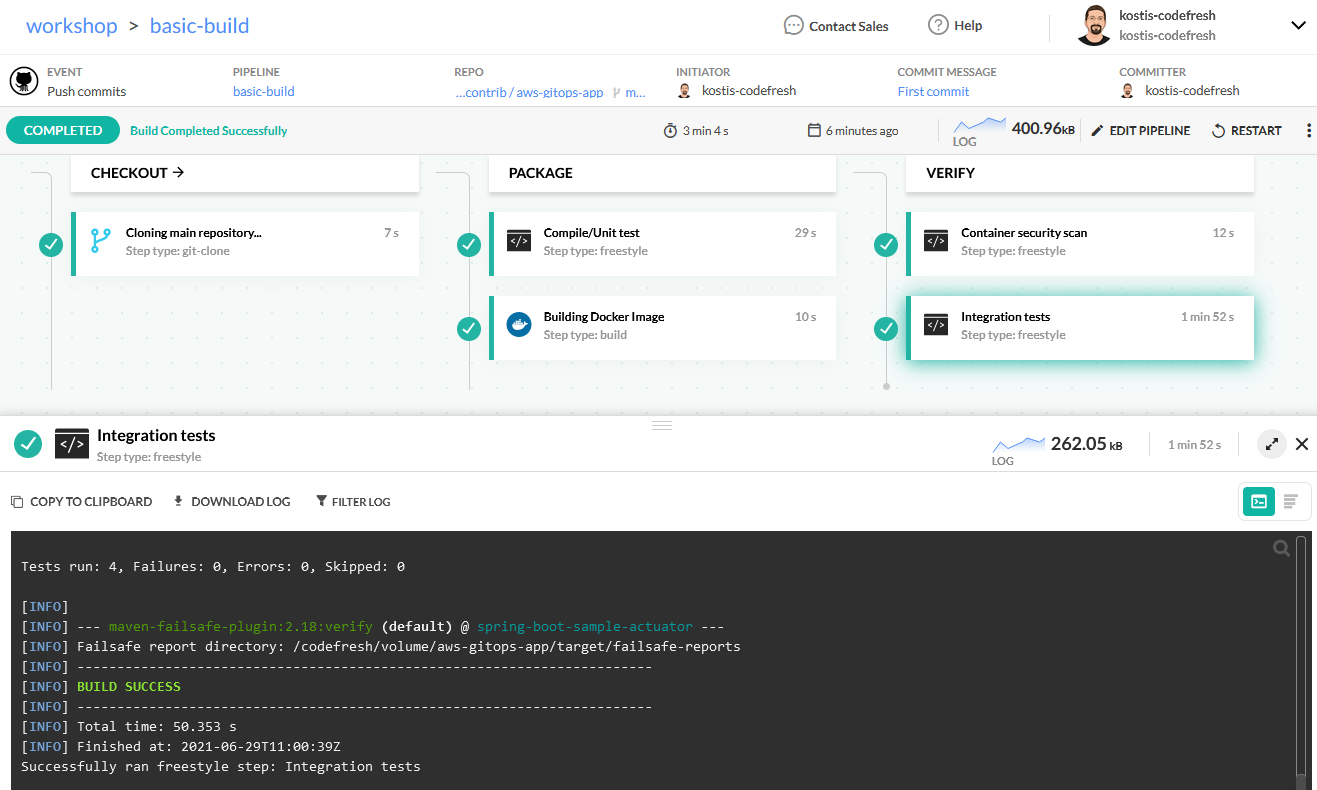Open the basic-build breadcrumb link
The height and width of the screenshot is (790, 1317).
click(200, 26)
